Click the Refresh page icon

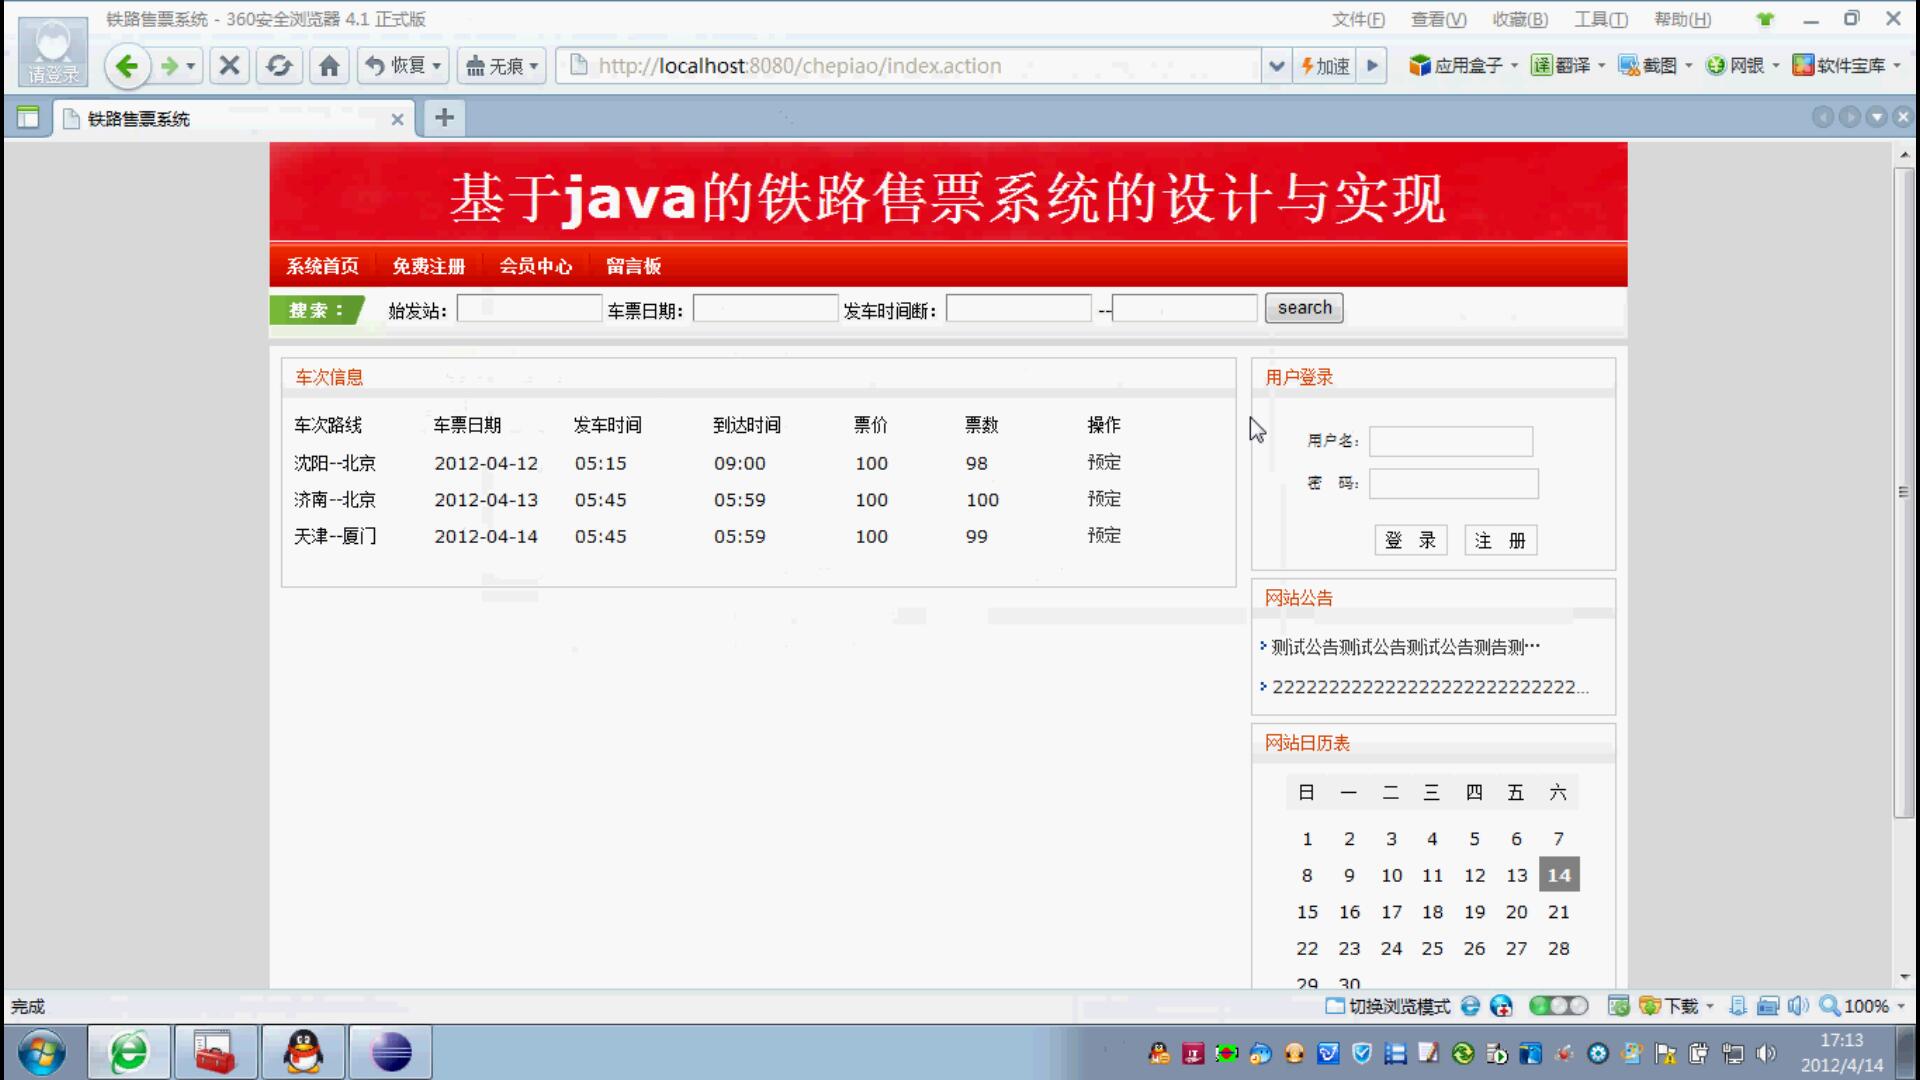coord(279,66)
